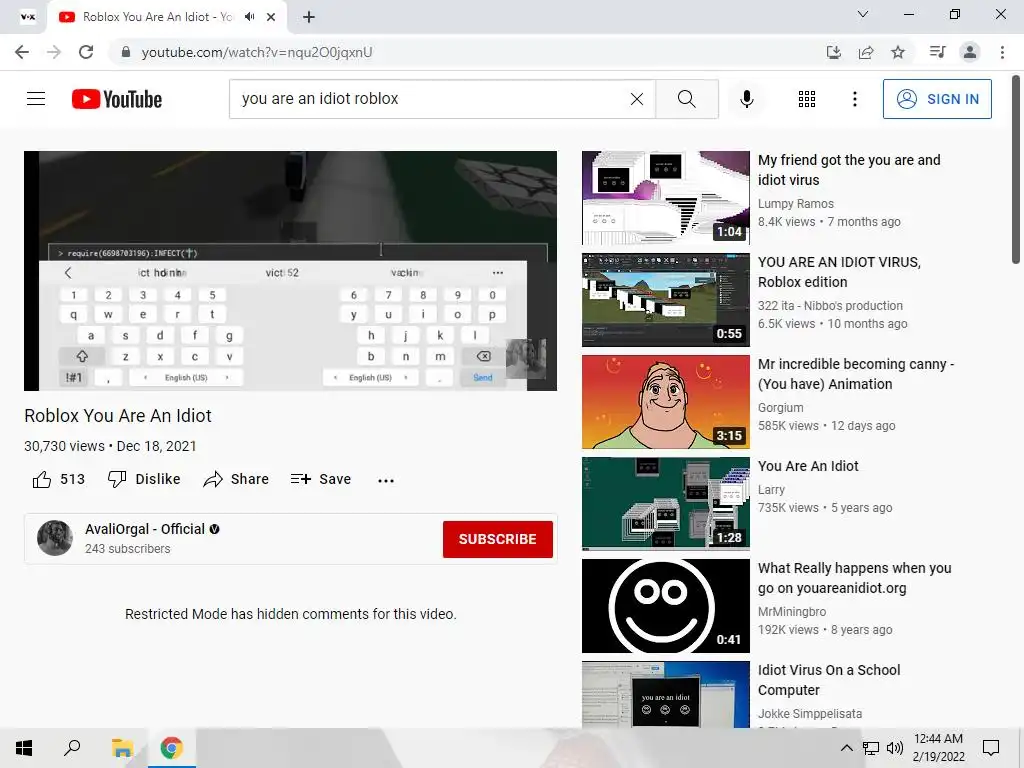Go to YouTube home via the logo

tap(117, 99)
